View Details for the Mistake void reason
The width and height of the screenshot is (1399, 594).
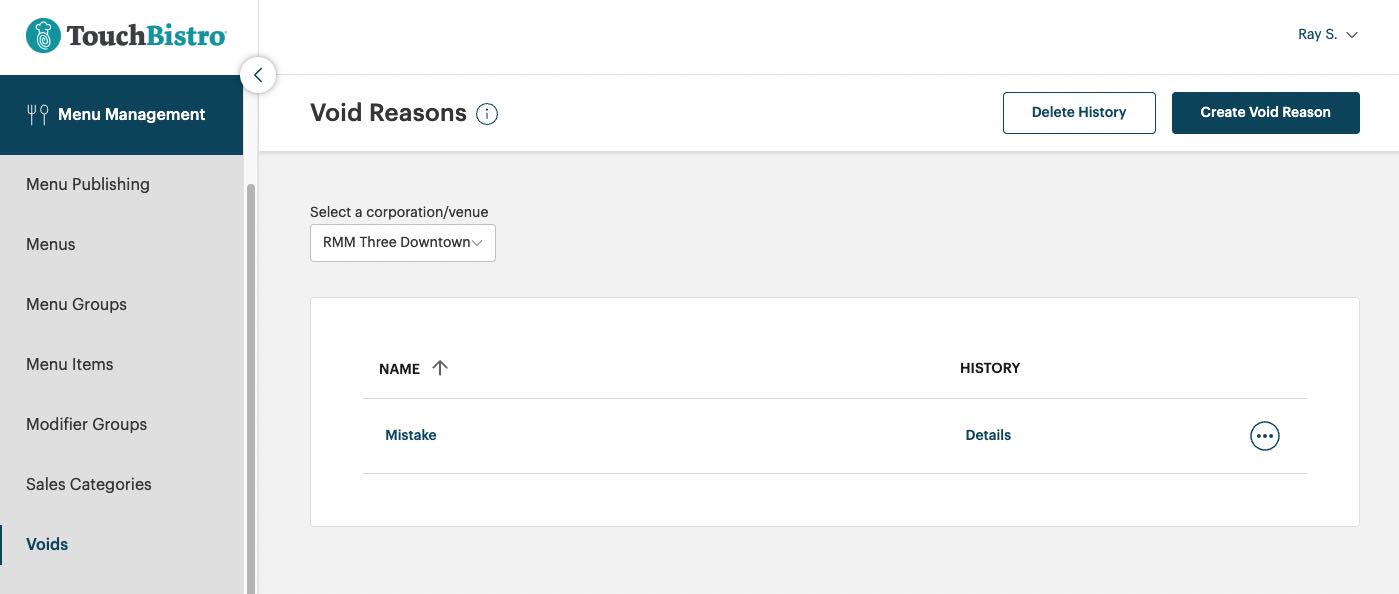tap(987, 435)
